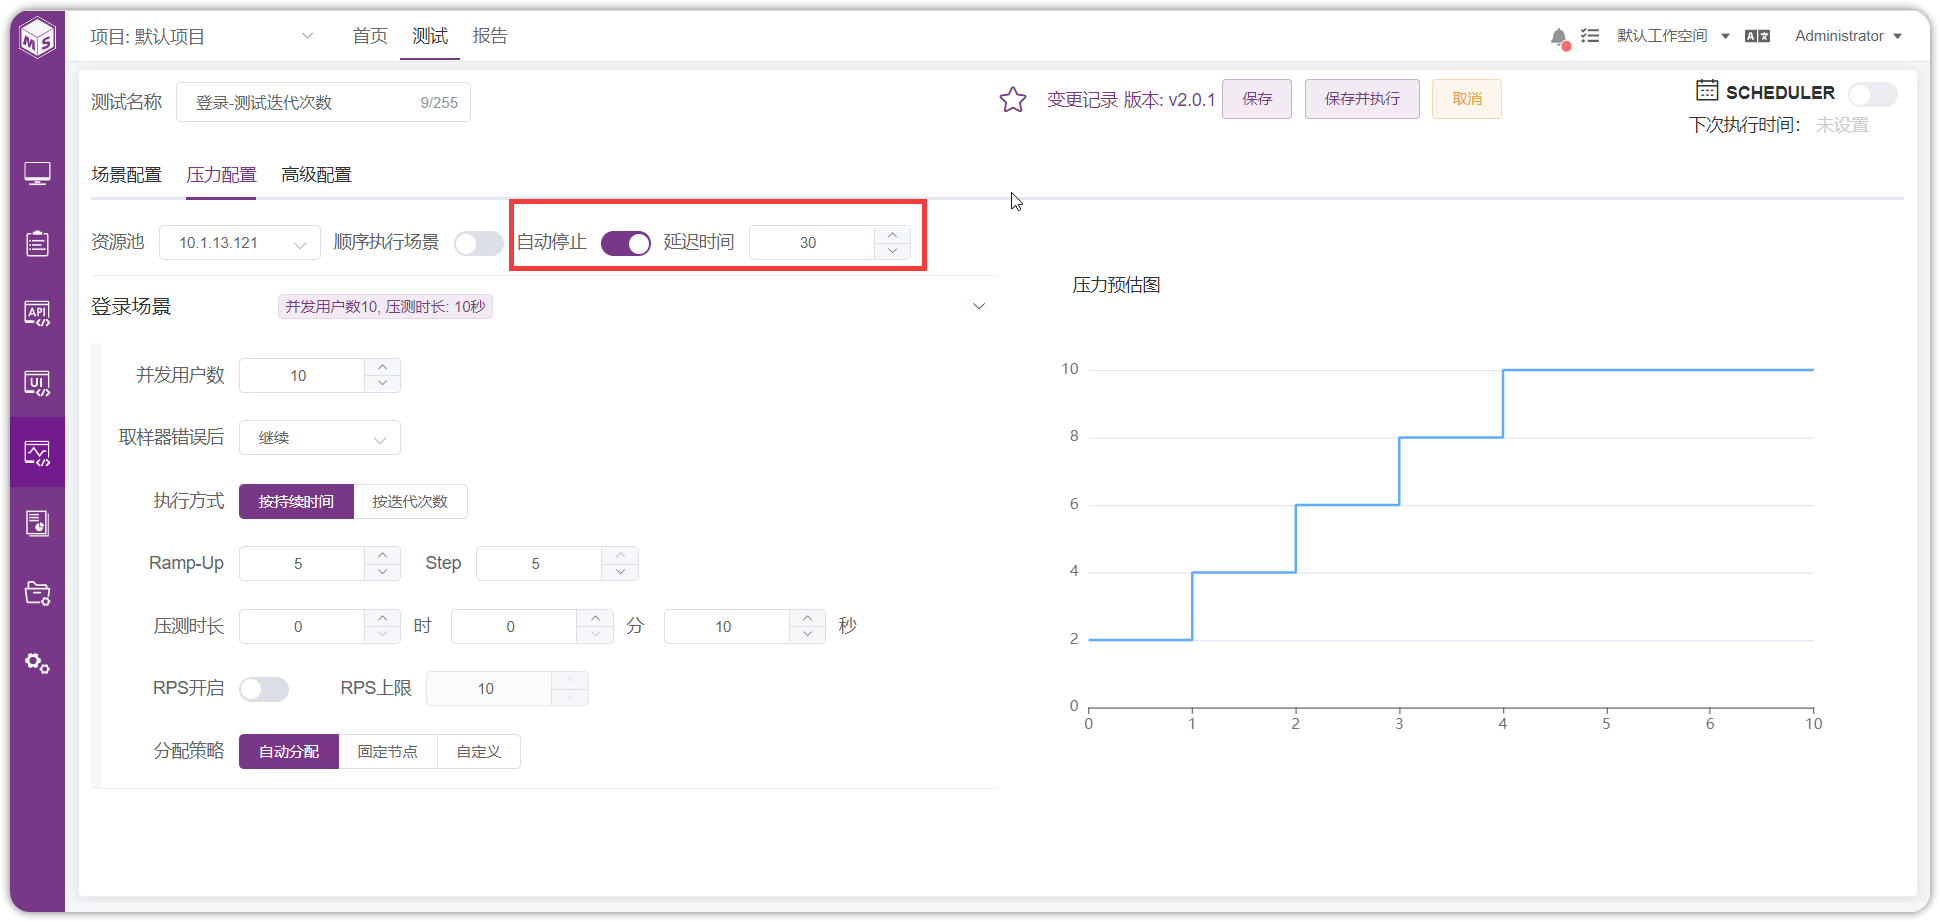Open the 默认工作空间 workspace dropdown
The height and width of the screenshot is (922, 1940).
click(x=1673, y=36)
